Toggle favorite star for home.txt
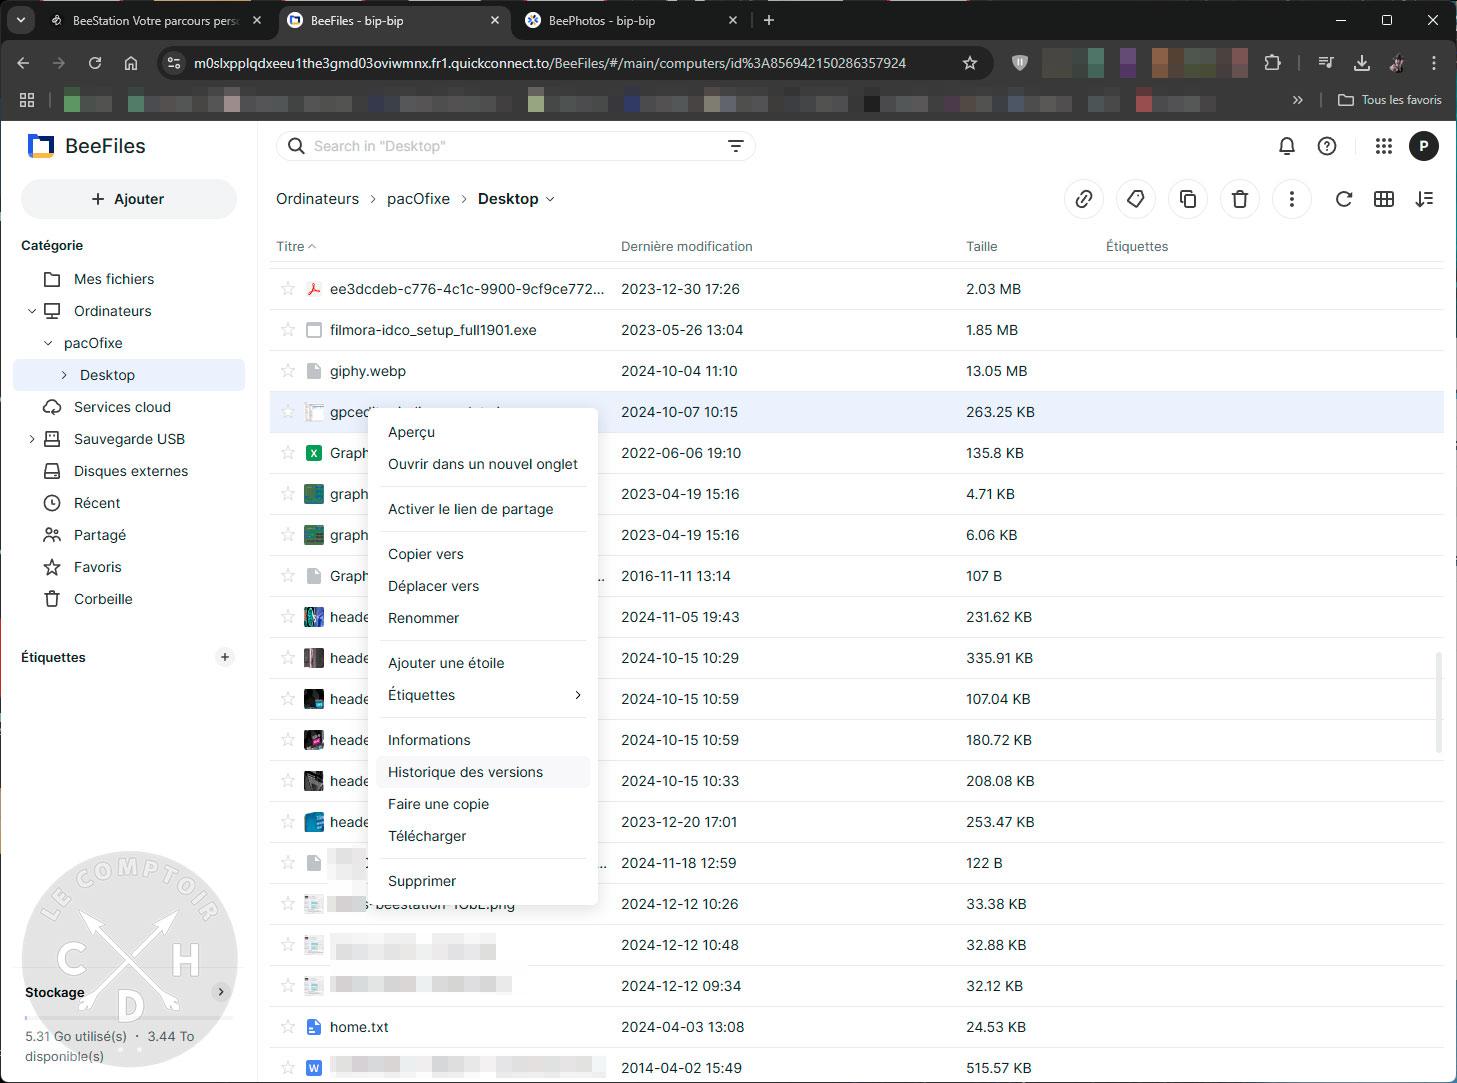 click(x=288, y=1027)
